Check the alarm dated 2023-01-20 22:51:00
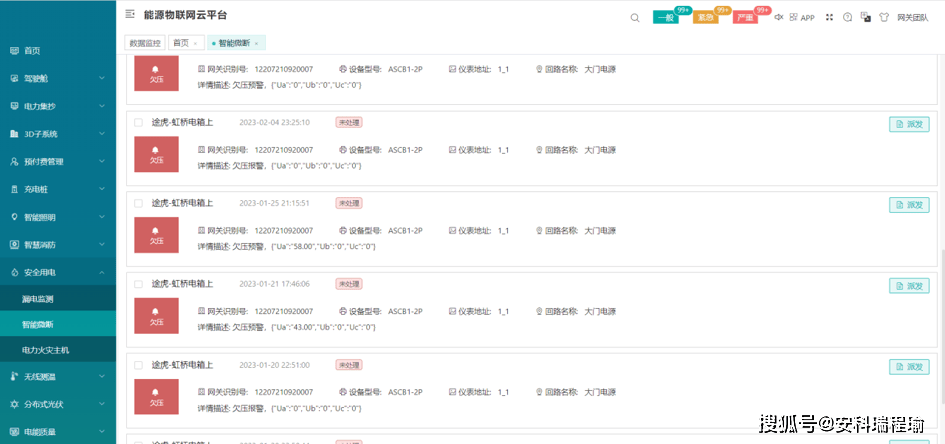This screenshot has height=444, width=945. 139,365
